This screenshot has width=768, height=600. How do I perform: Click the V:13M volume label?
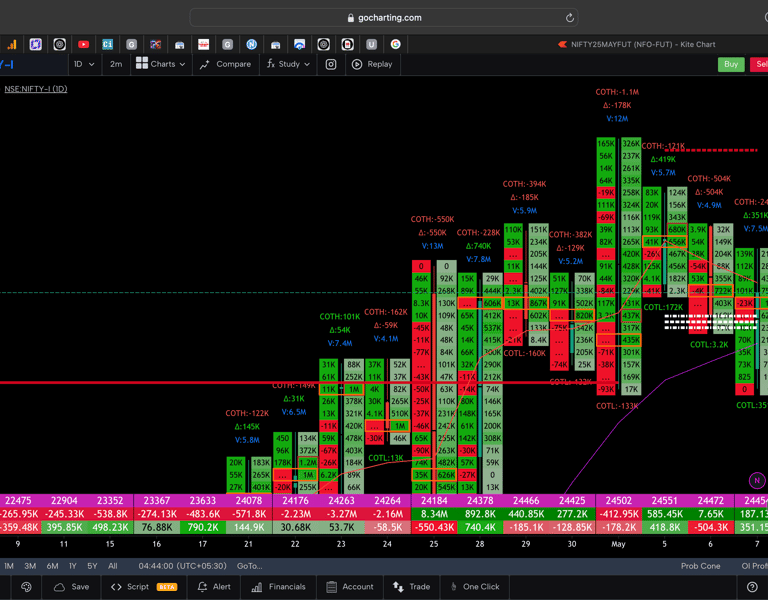click(x=432, y=246)
